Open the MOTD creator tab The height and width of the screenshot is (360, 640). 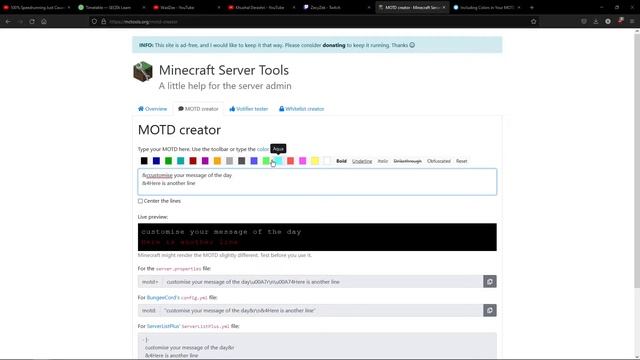pos(198,109)
